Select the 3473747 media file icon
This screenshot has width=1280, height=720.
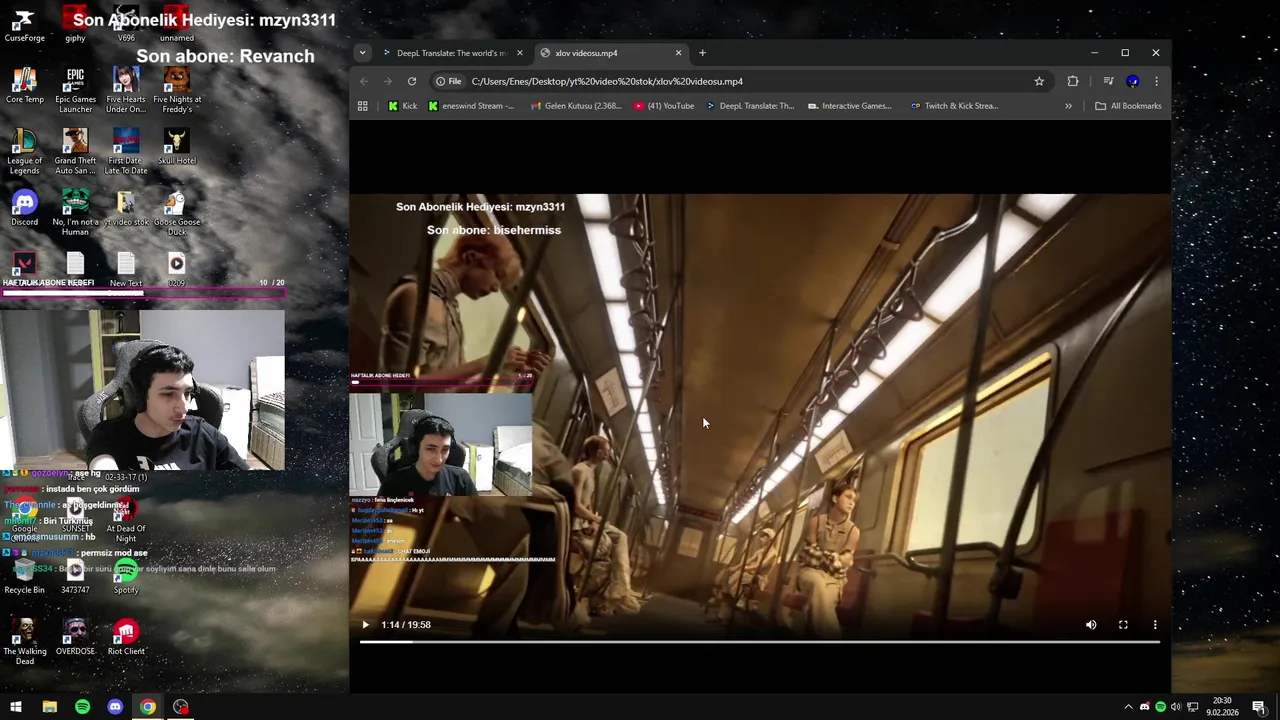(x=75, y=576)
